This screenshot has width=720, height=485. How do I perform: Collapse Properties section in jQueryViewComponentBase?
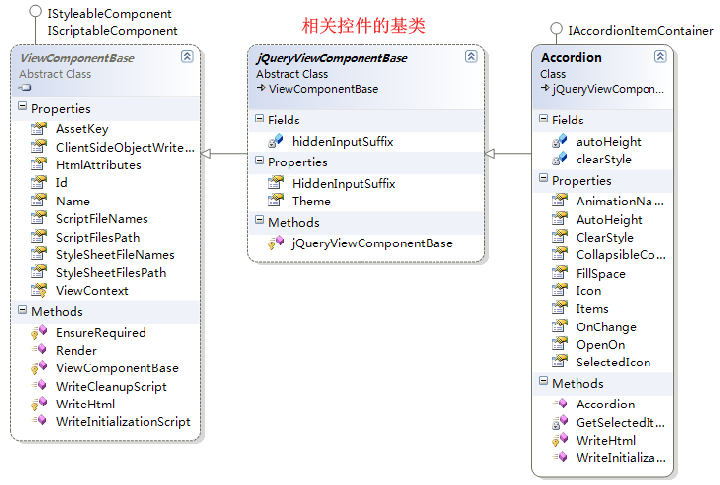[259, 160]
